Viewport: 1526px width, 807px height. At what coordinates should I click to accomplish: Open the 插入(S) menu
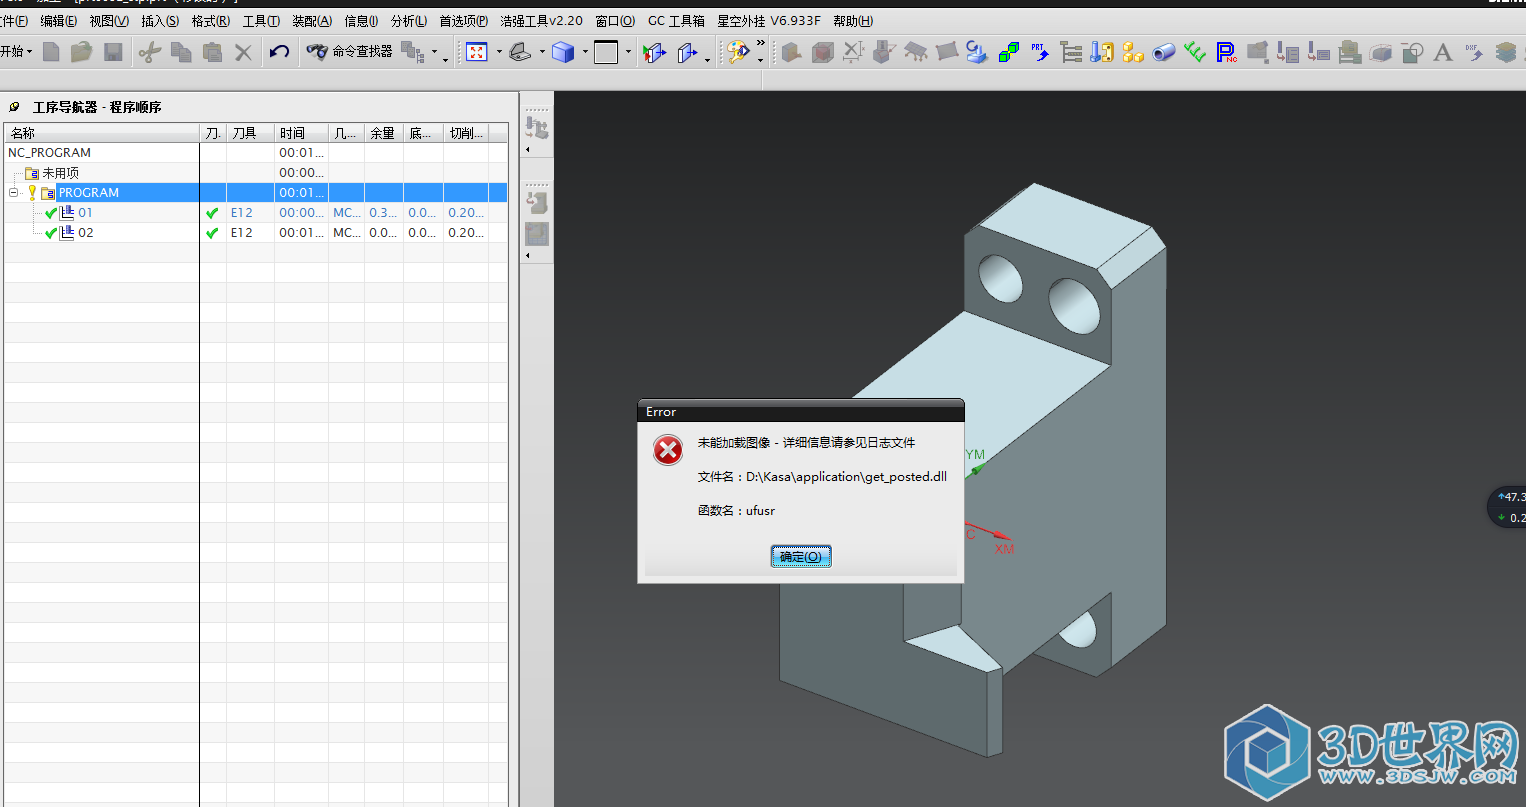[160, 21]
